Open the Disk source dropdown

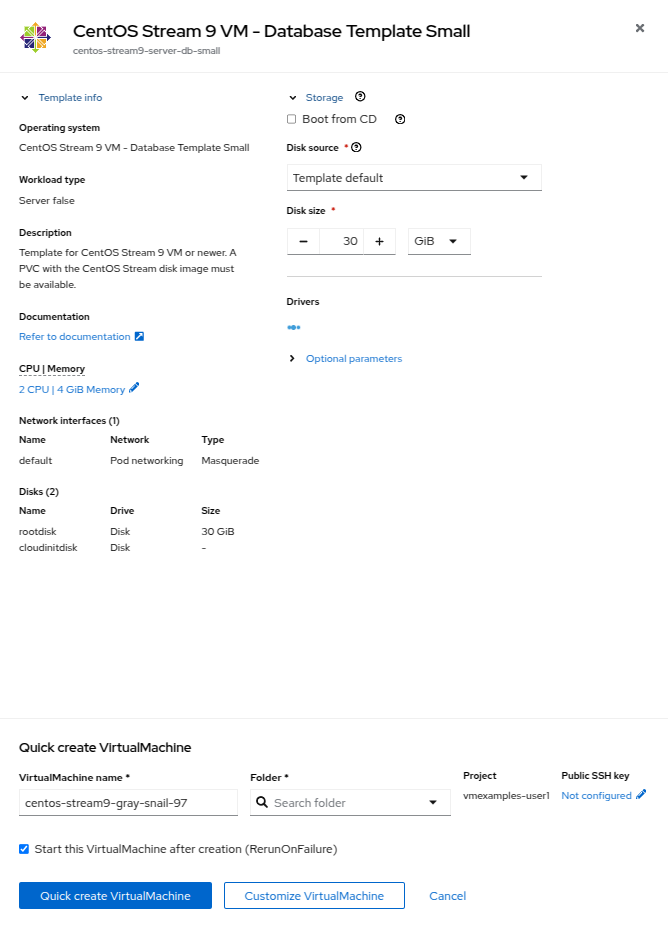[414, 178]
